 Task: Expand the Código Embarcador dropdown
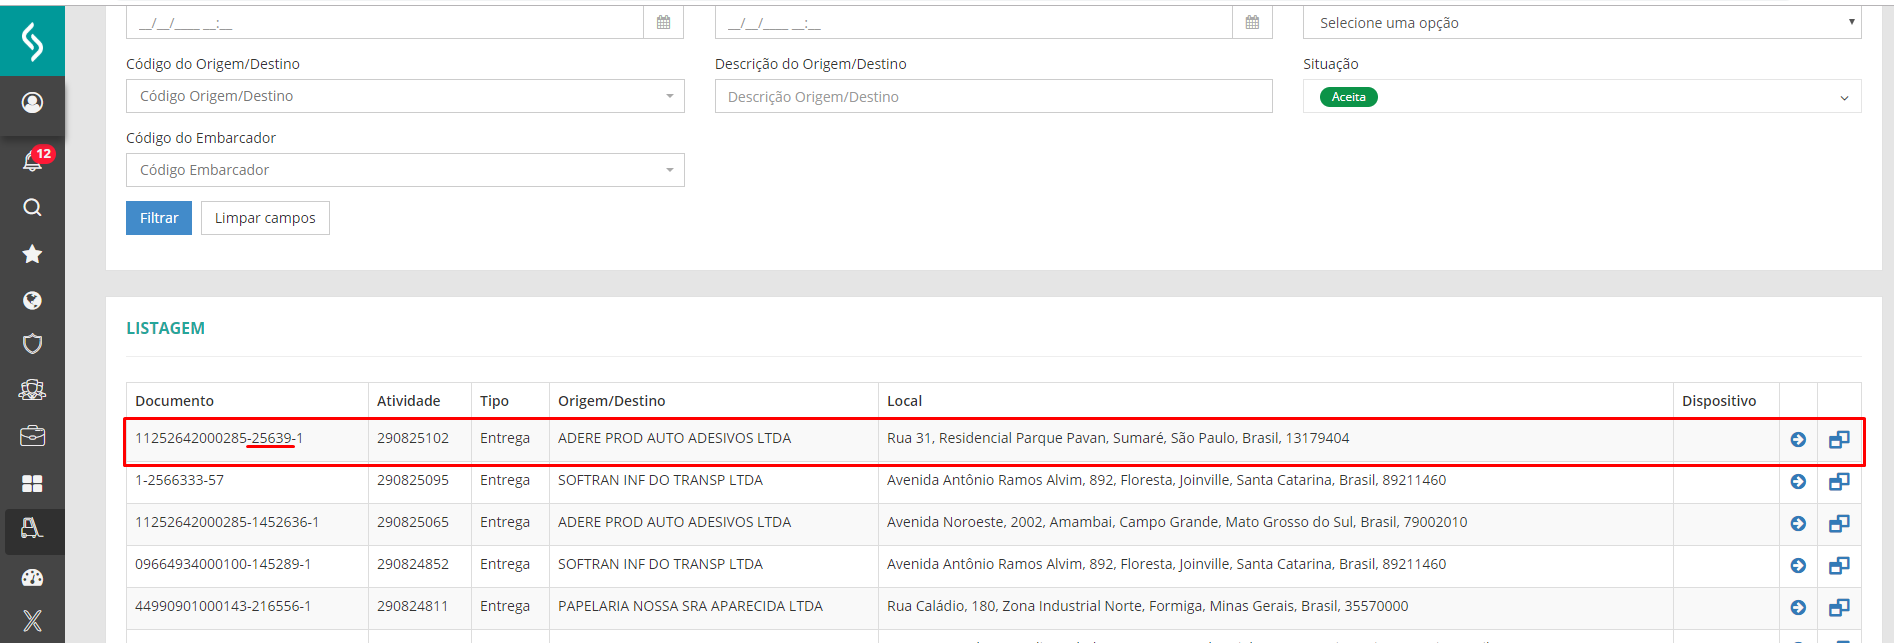click(669, 170)
